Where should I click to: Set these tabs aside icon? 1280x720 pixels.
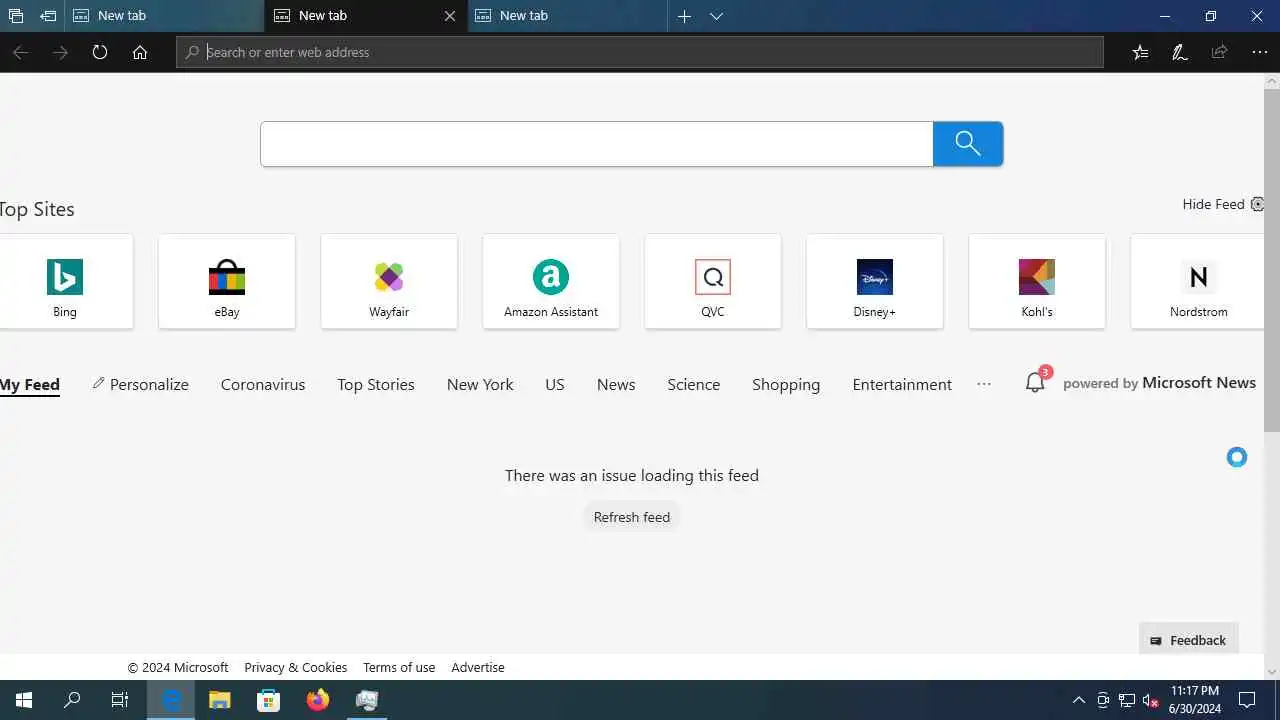pos(48,16)
